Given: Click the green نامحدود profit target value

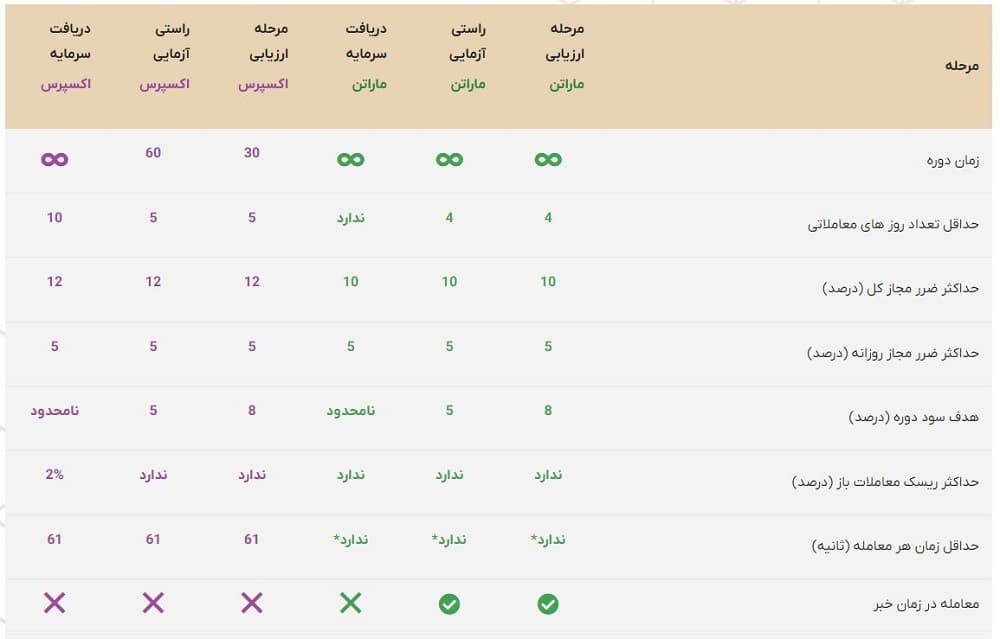Looking at the screenshot, I should click(x=351, y=410).
